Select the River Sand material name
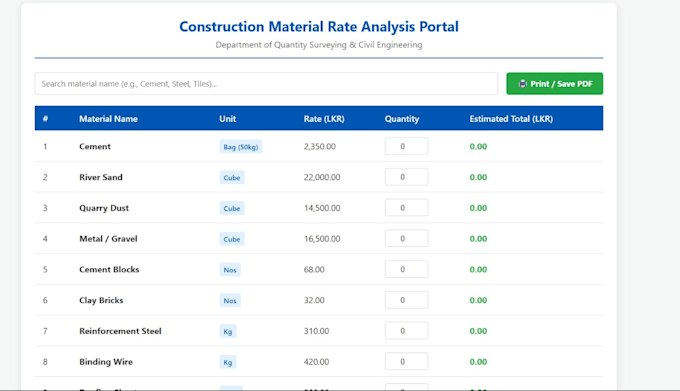Viewport: 680px width, 391px height. click(x=101, y=177)
